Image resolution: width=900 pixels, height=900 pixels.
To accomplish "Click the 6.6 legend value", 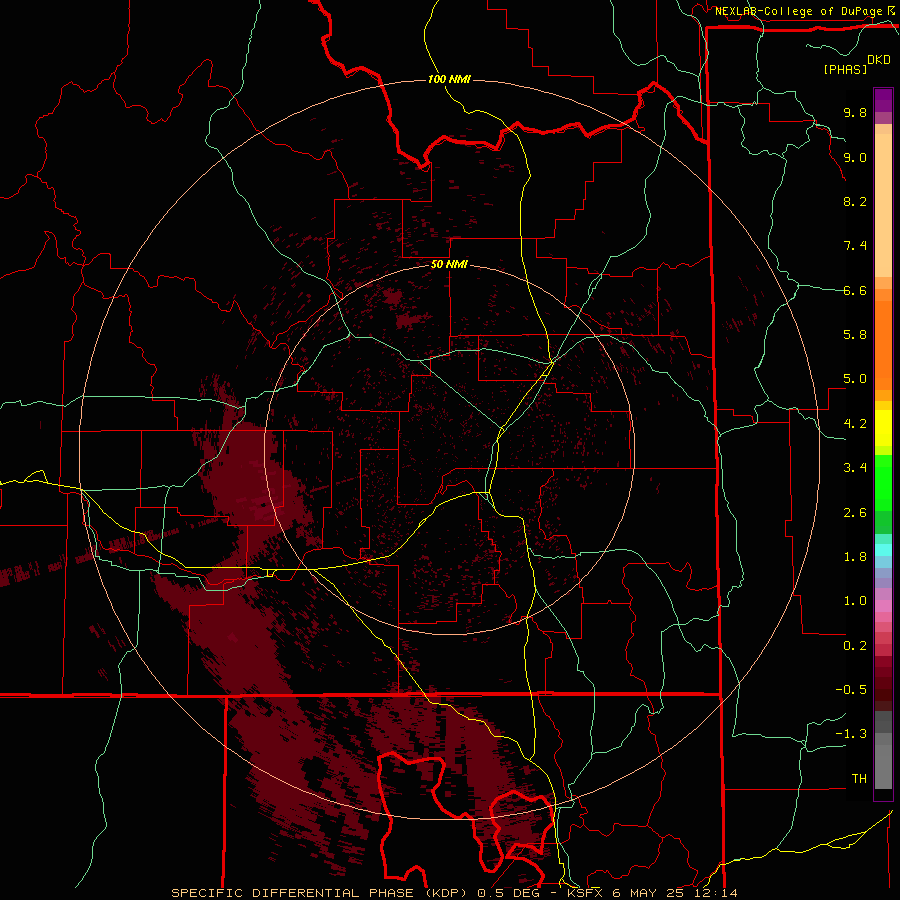I will coord(855,291).
